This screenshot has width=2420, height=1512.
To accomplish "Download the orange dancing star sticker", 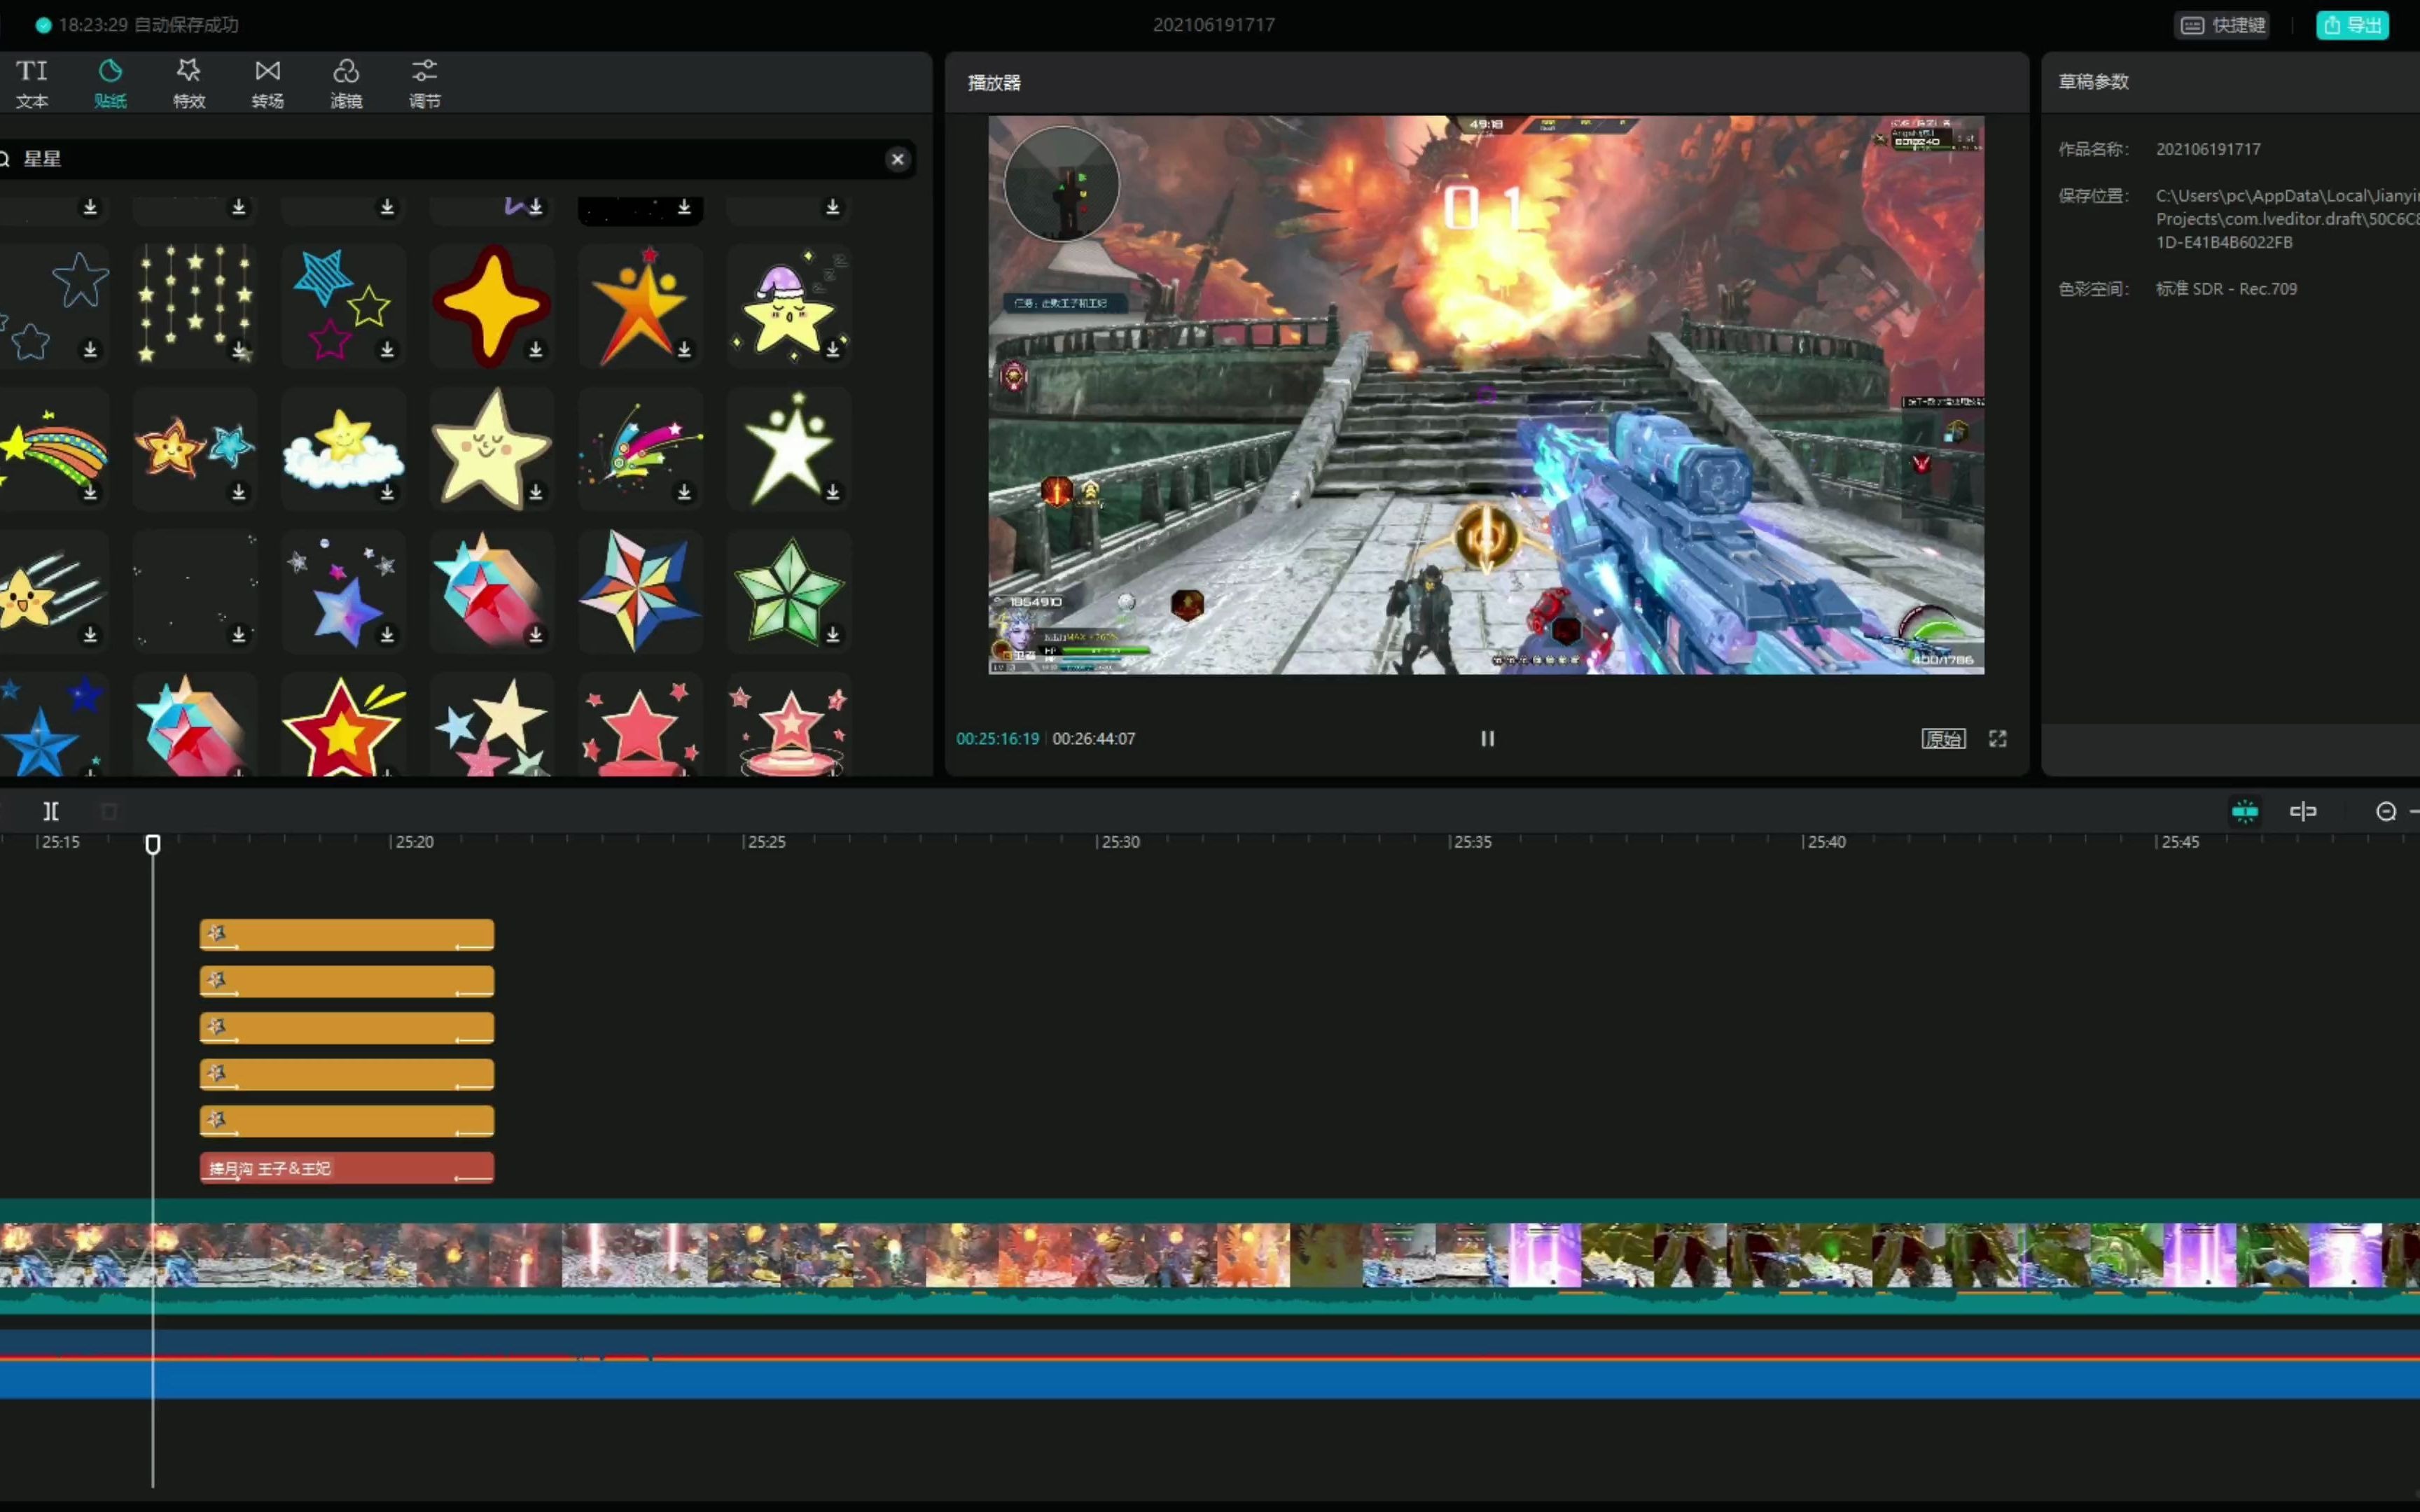I will pyautogui.click(x=685, y=349).
